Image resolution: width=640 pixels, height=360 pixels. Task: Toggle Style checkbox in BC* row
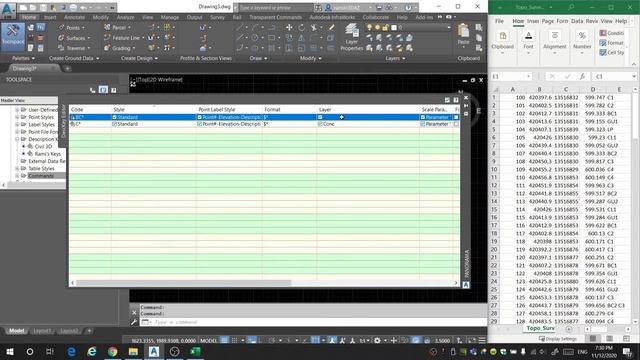pyautogui.click(x=114, y=117)
